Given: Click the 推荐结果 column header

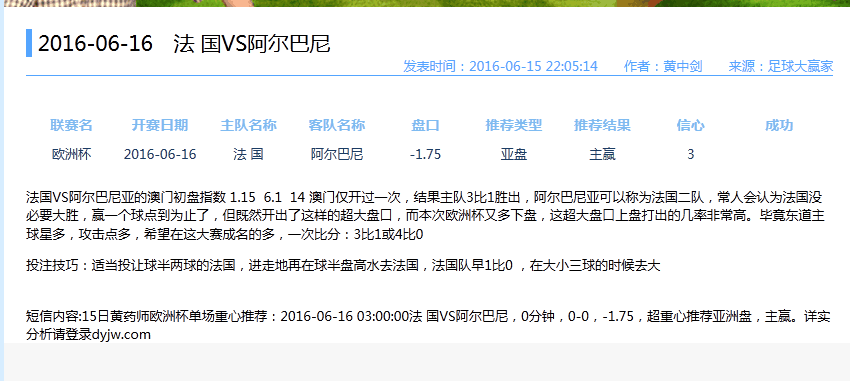Looking at the screenshot, I should 602,126.
